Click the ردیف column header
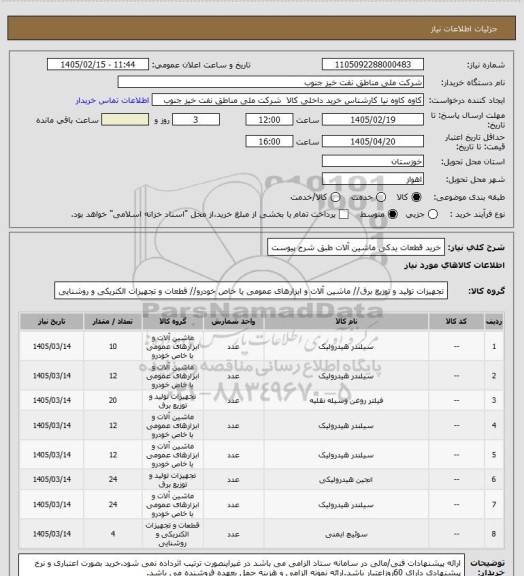This screenshot has width=524, height=576. click(494, 321)
